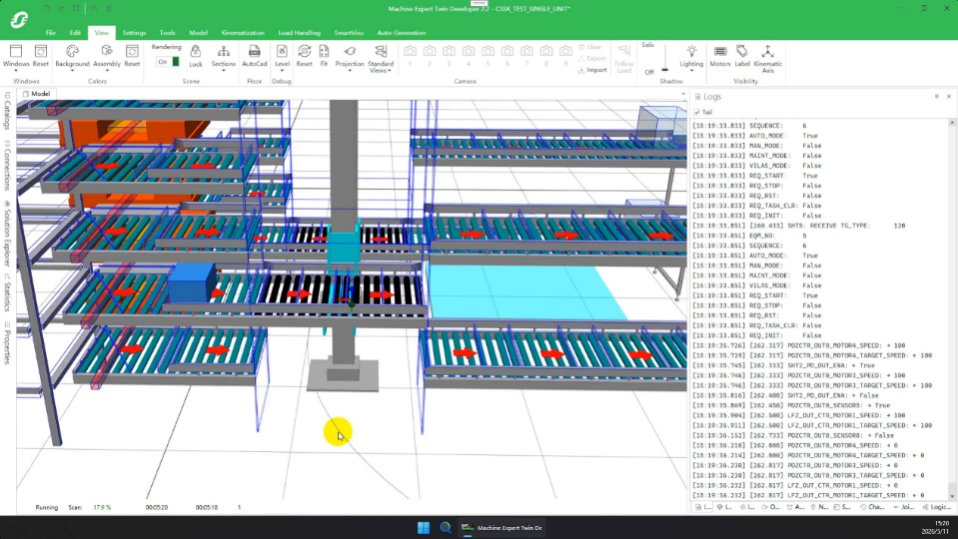Toggle Motors visibility
This screenshot has height=539, width=958.
[720, 55]
